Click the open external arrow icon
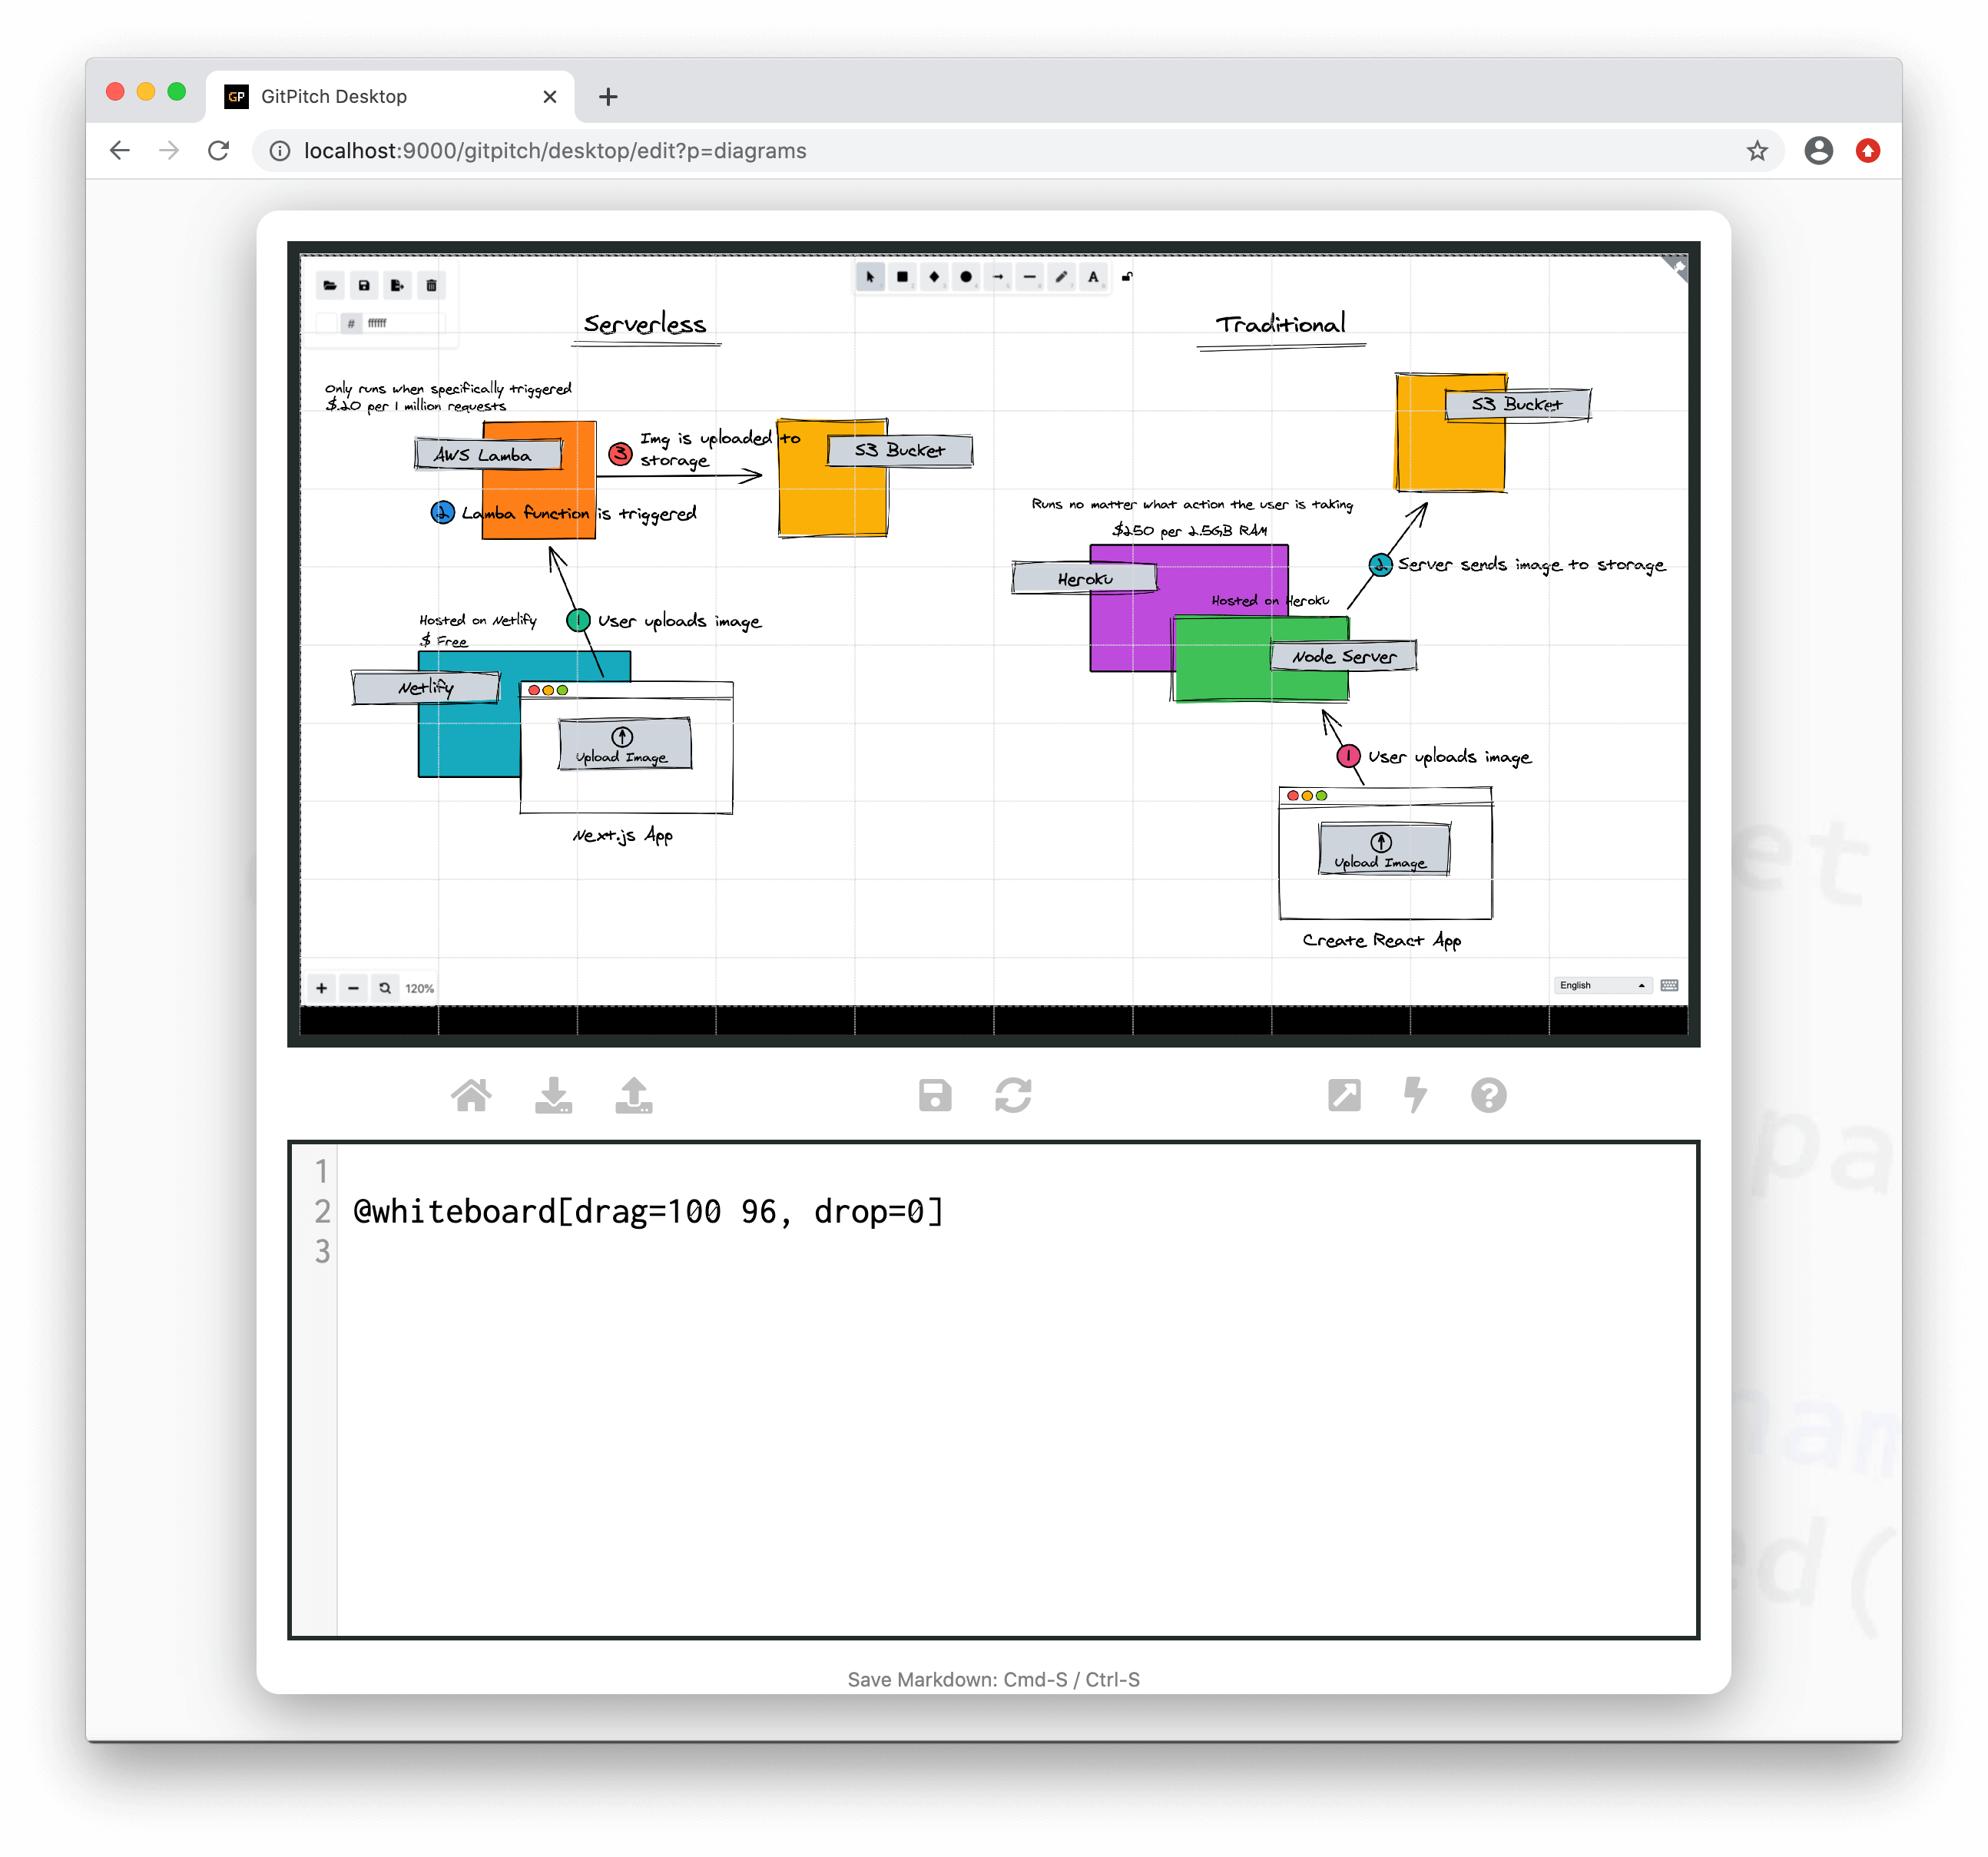Image resolution: width=1988 pixels, height=1857 pixels. (x=1345, y=1096)
